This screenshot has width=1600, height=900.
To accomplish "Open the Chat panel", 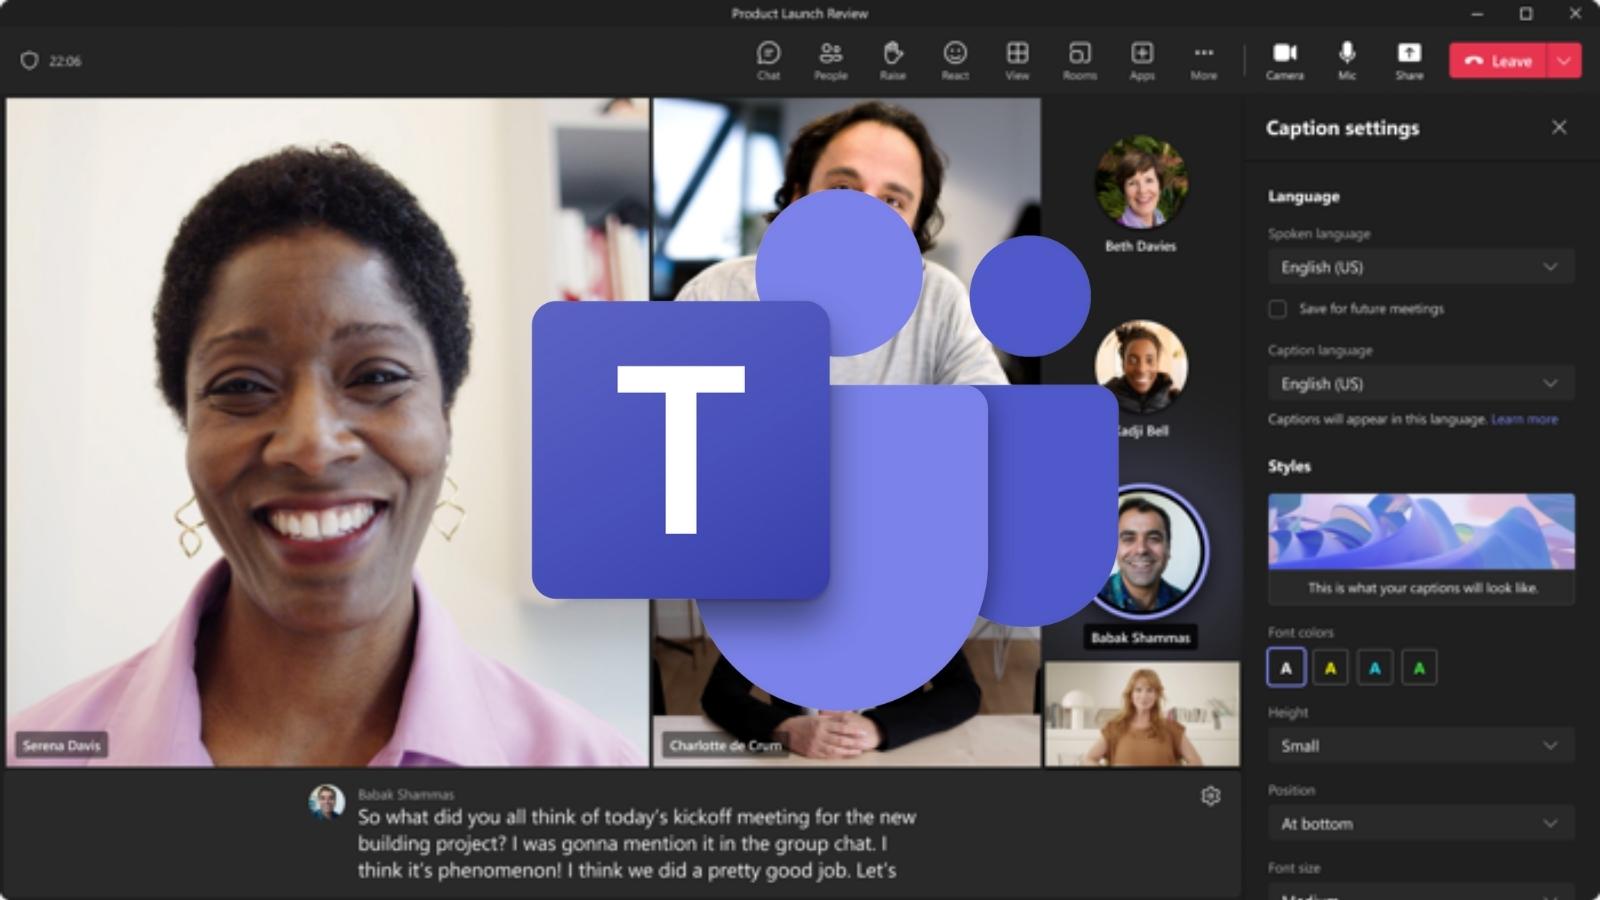I will 768,61.
